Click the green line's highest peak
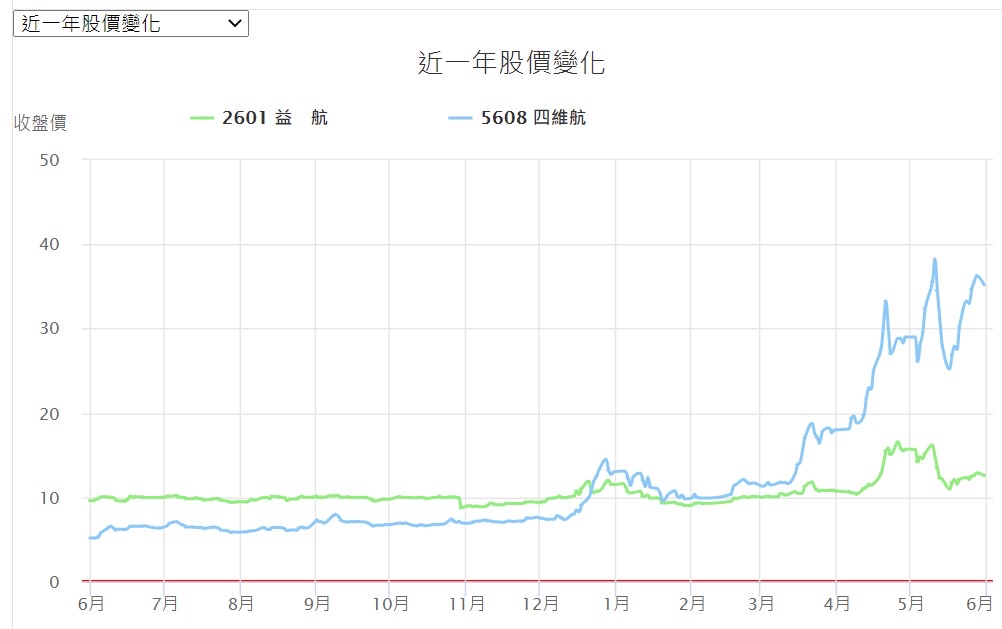The height and width of the screenshot is (629, 1002). [897, 442]
